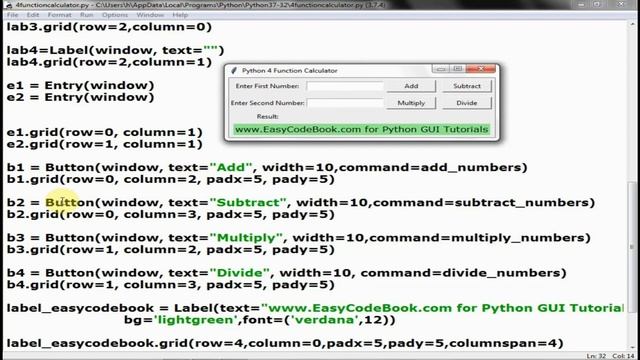Click the Ln: 32 status bar entry
The image size is (640, 360).
click(596, 356)
